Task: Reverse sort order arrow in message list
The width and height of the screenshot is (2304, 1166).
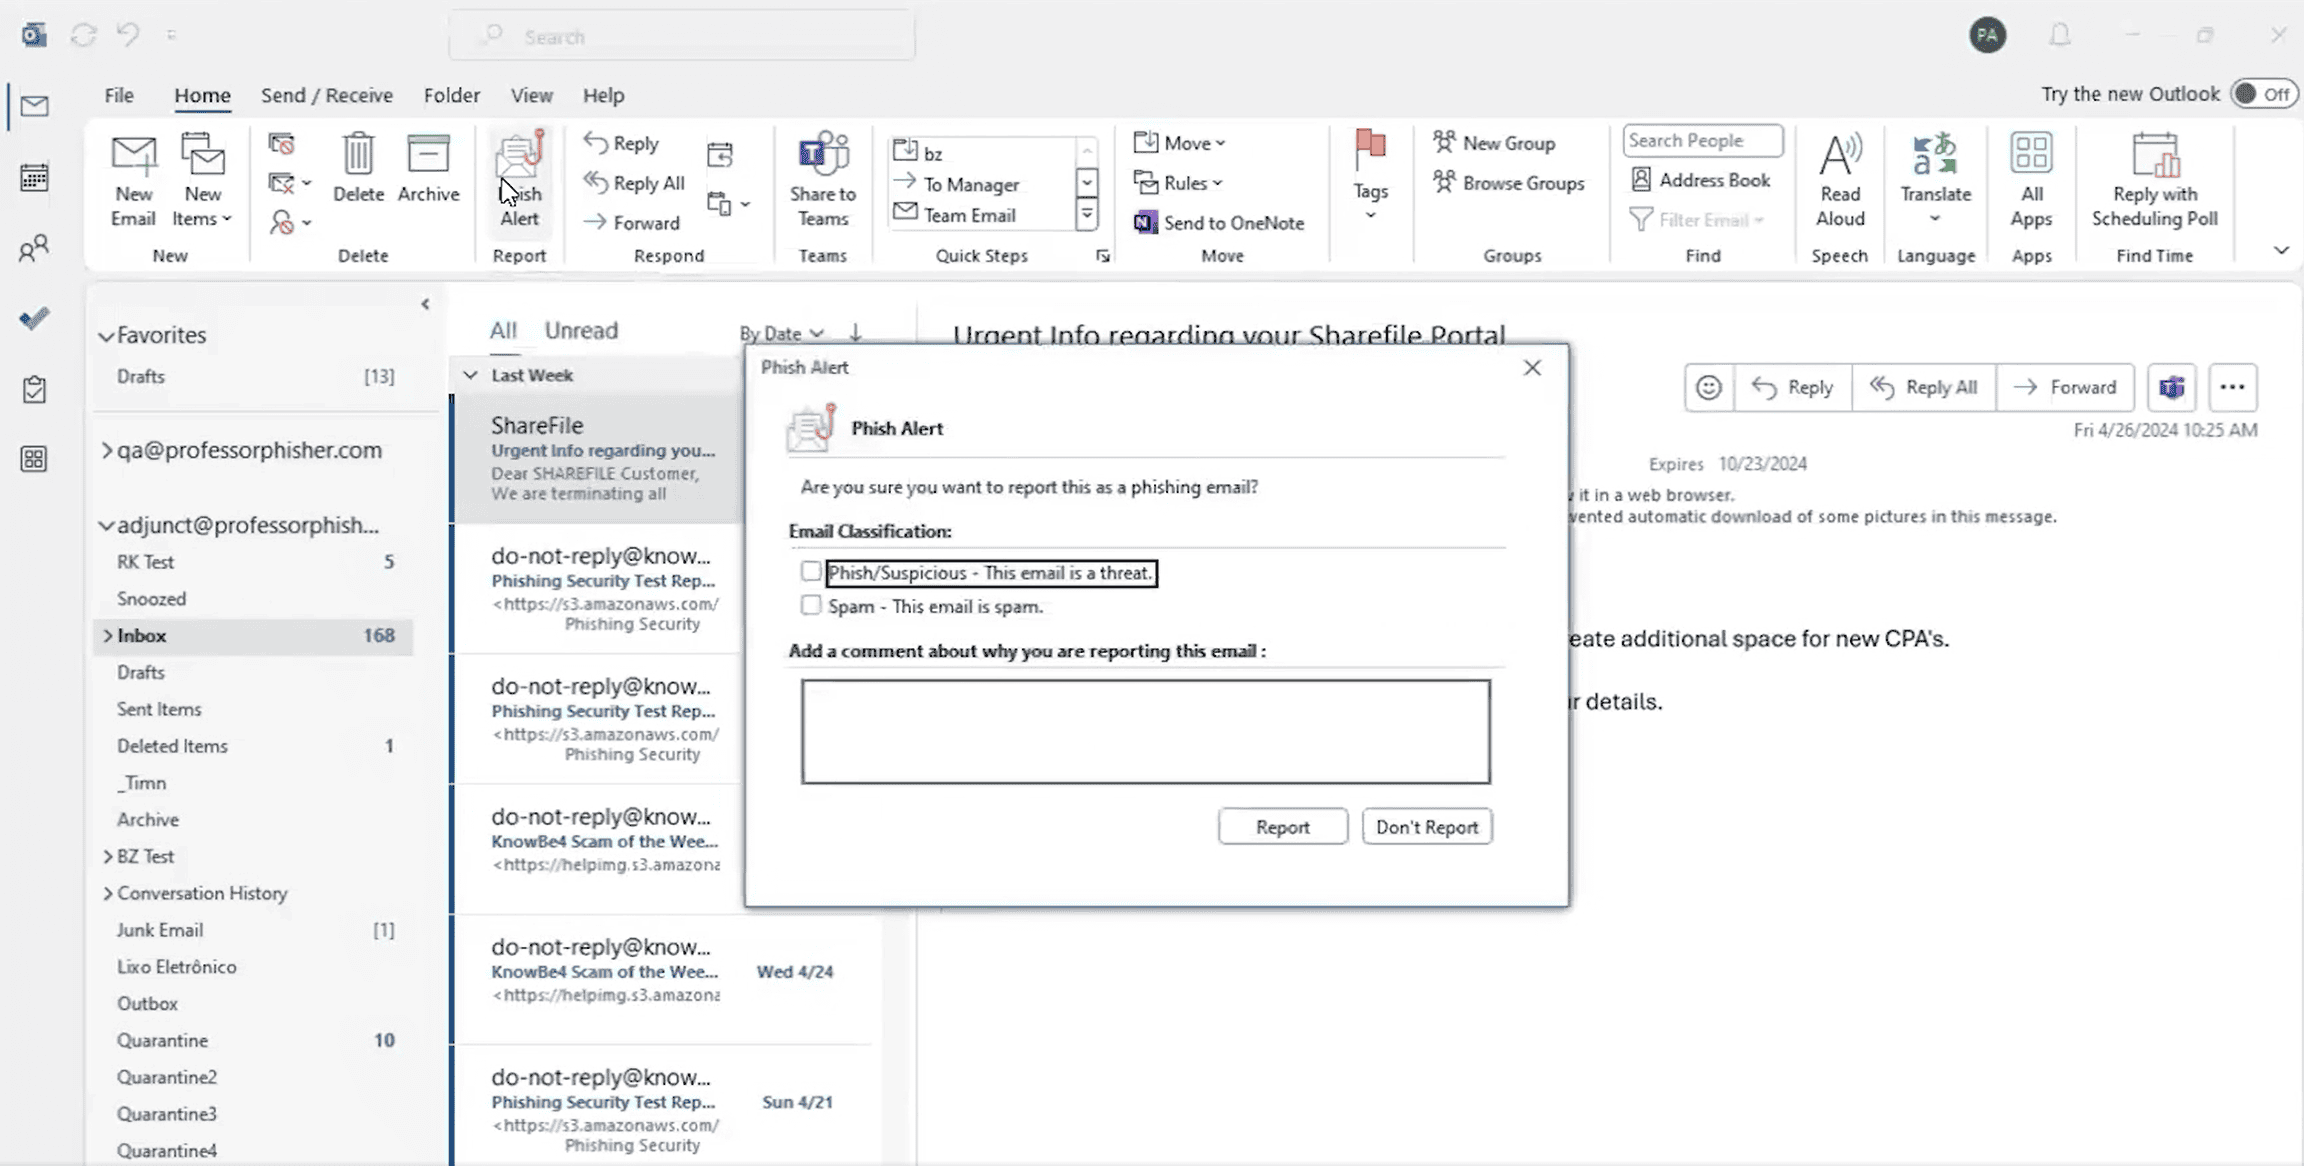Action: click(856, 333)
